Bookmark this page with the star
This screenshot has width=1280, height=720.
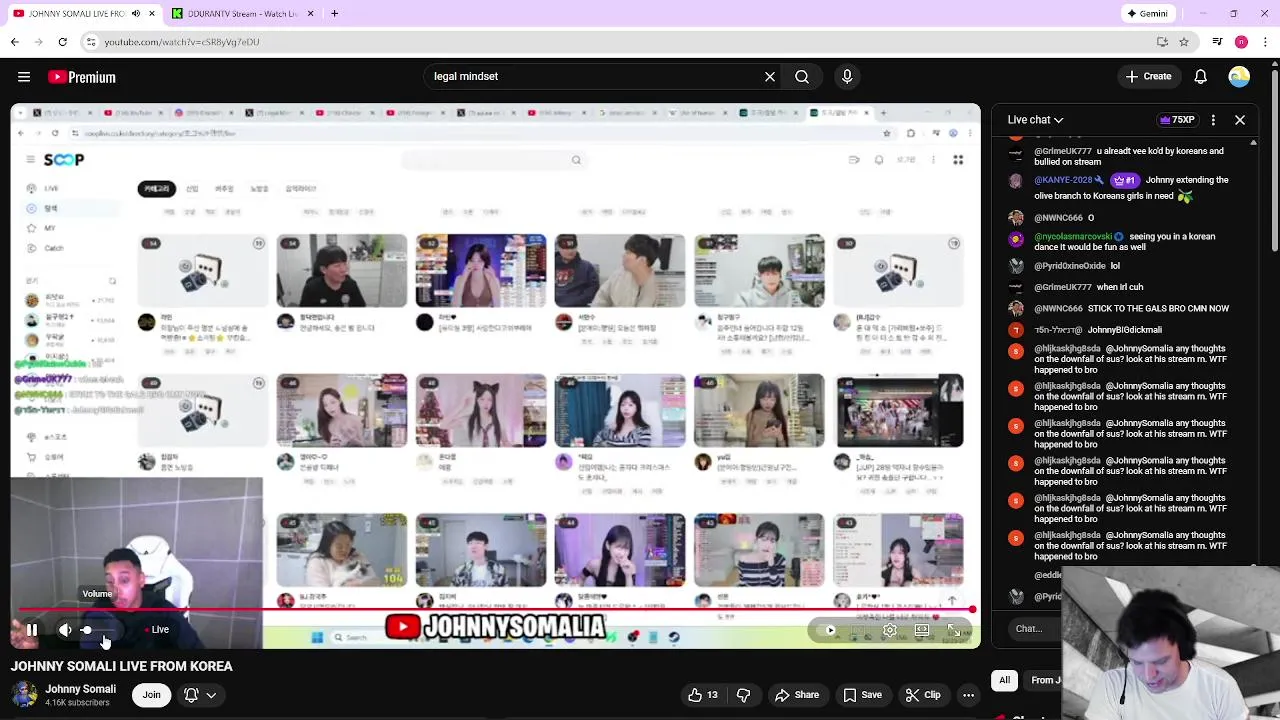[1184, 42]
